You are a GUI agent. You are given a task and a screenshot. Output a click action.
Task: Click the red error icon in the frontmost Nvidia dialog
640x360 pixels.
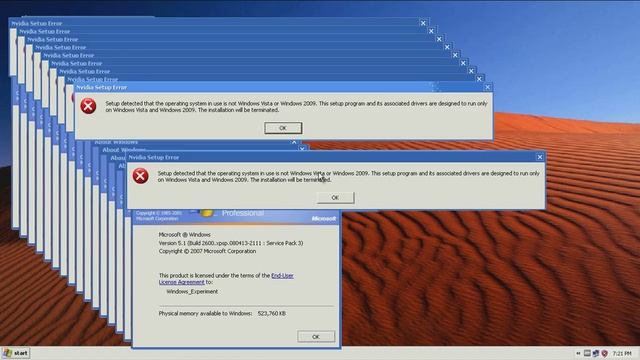pyautogui.click(x=140, y=176)
